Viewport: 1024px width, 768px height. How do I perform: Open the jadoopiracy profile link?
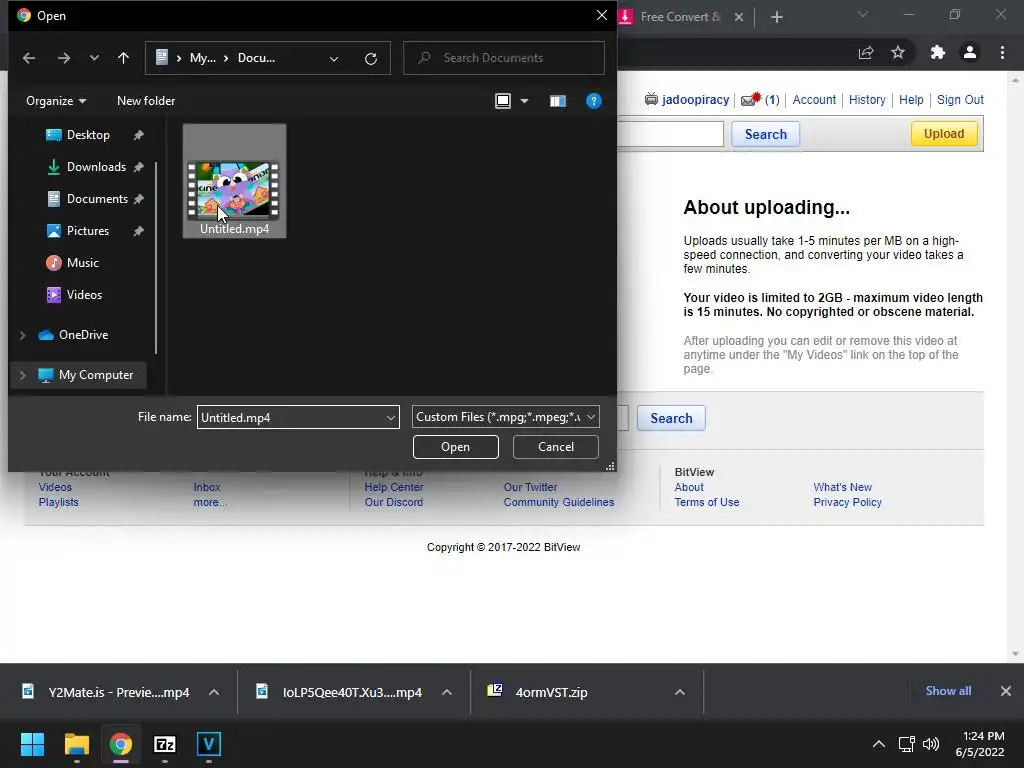click(x=695, y=99)
